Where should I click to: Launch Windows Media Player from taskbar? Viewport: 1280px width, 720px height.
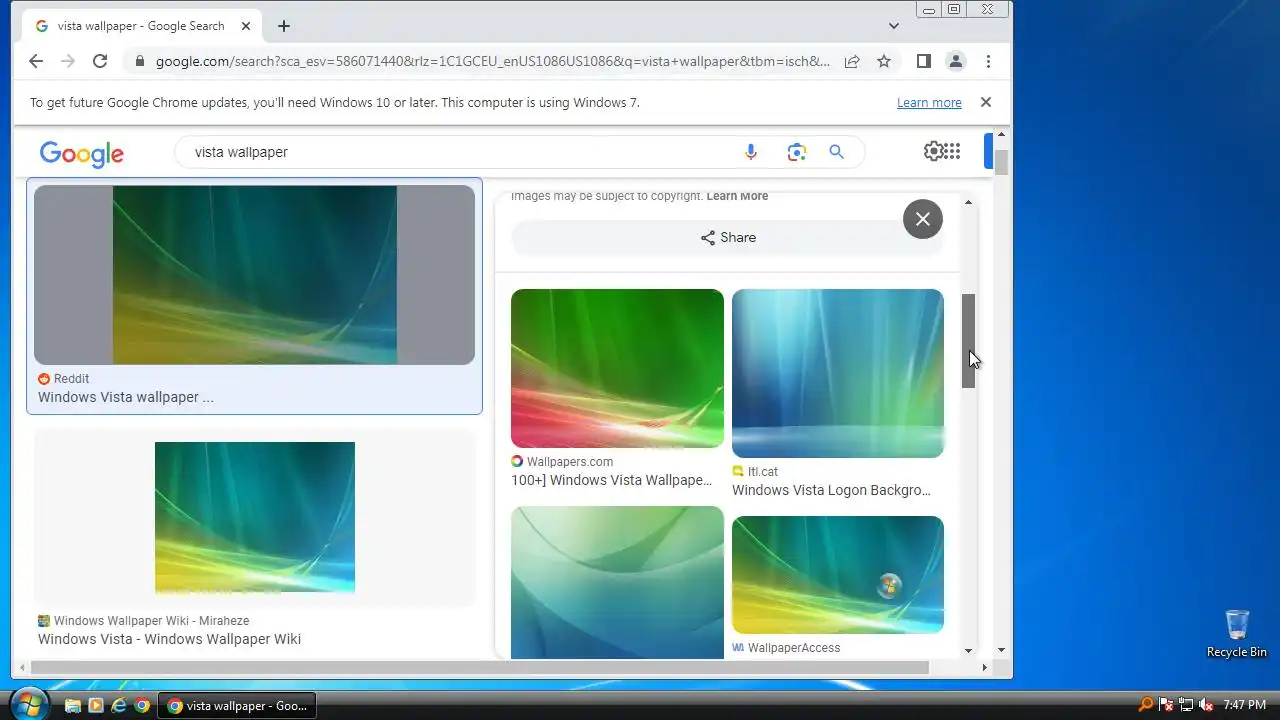click(96, 705)
